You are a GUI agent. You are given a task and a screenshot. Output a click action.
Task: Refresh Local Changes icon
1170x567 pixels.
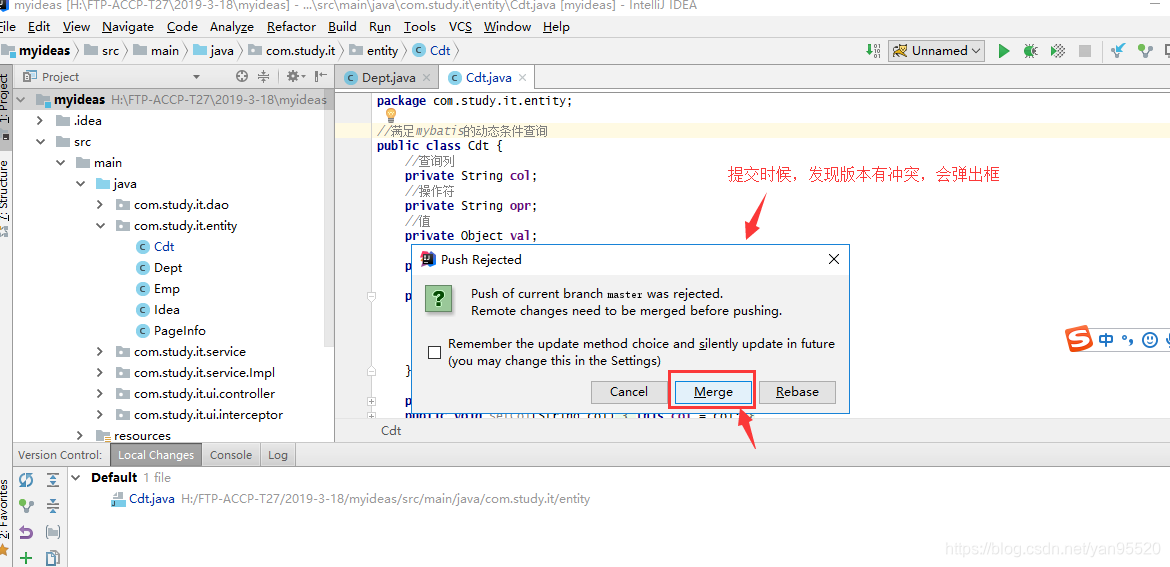26,479
